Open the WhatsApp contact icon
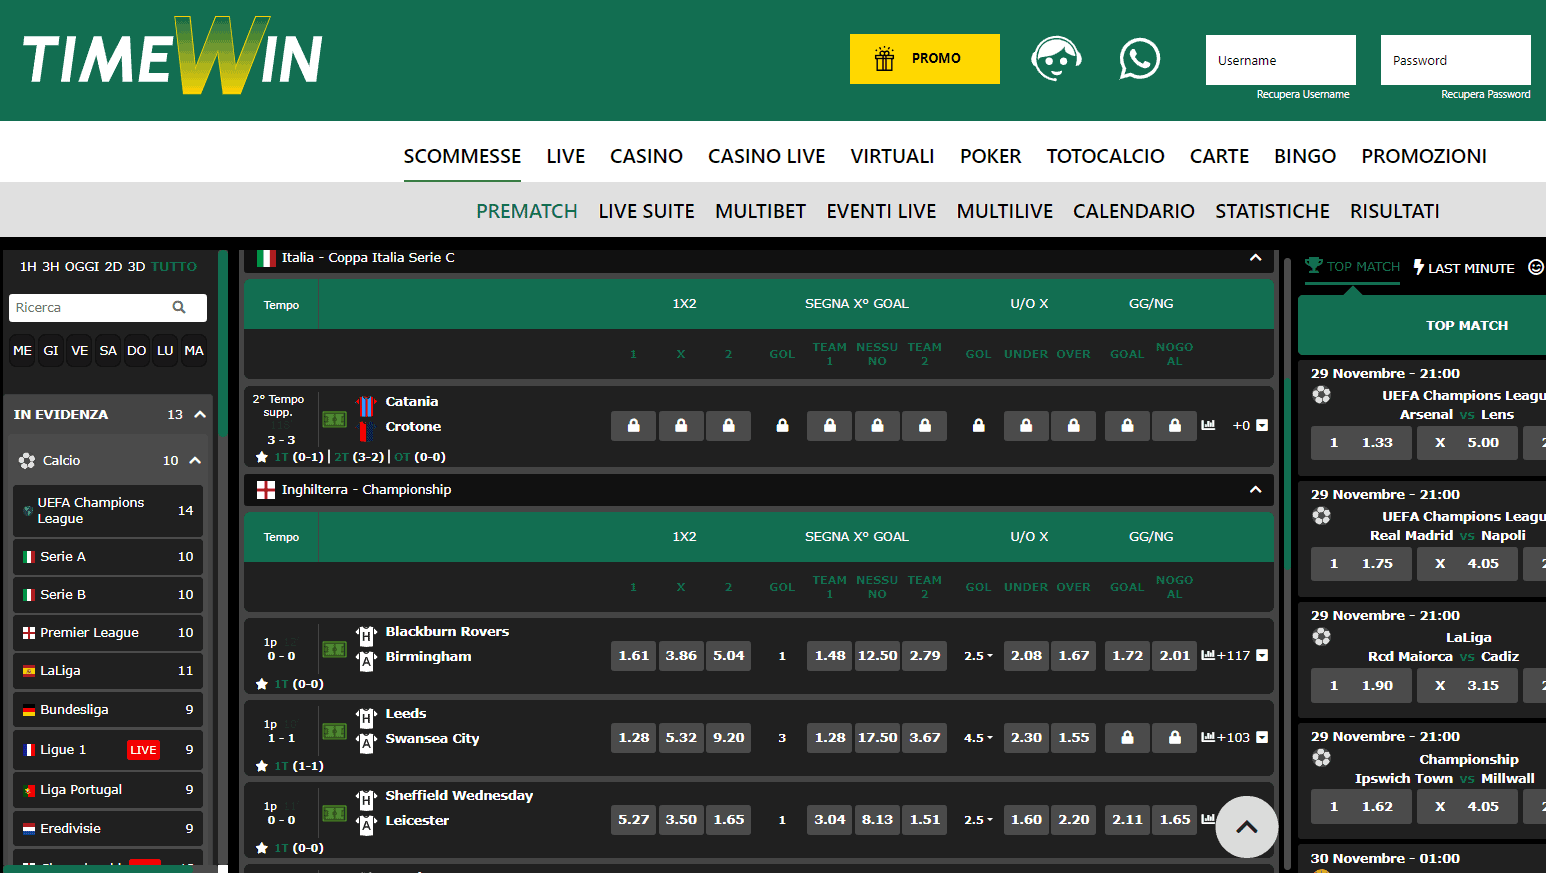1546x873 pixels. (1139, 59)
